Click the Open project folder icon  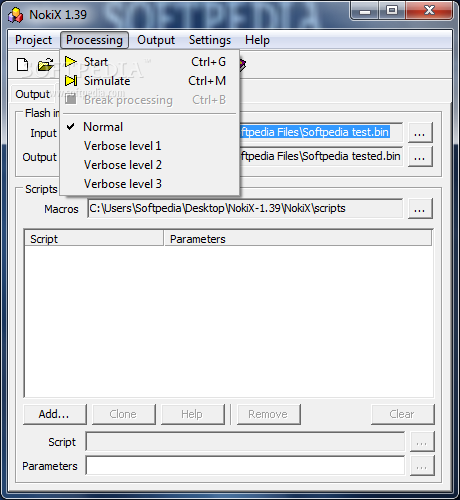(x=46, y=64)
